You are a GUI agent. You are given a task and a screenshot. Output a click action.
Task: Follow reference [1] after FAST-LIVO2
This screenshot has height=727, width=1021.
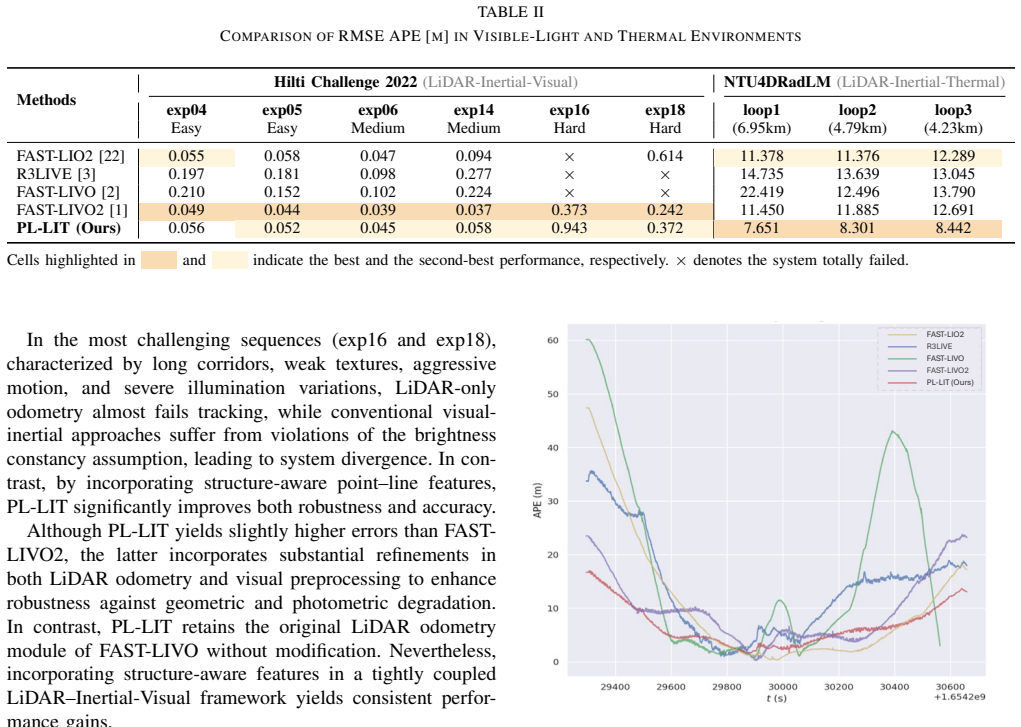(x=118, y=210)
